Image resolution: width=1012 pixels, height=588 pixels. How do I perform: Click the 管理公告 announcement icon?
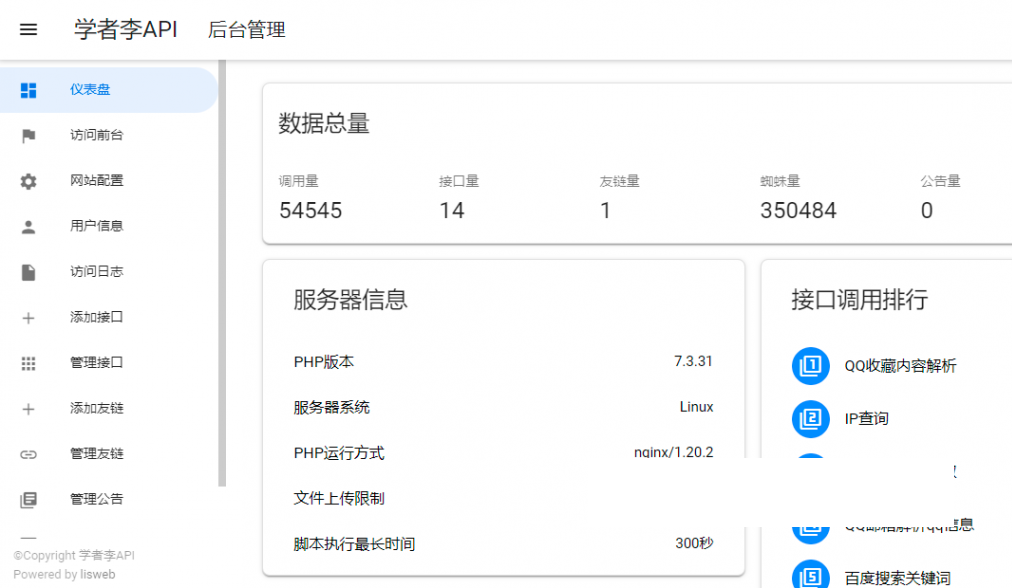[x=30, y=499]
